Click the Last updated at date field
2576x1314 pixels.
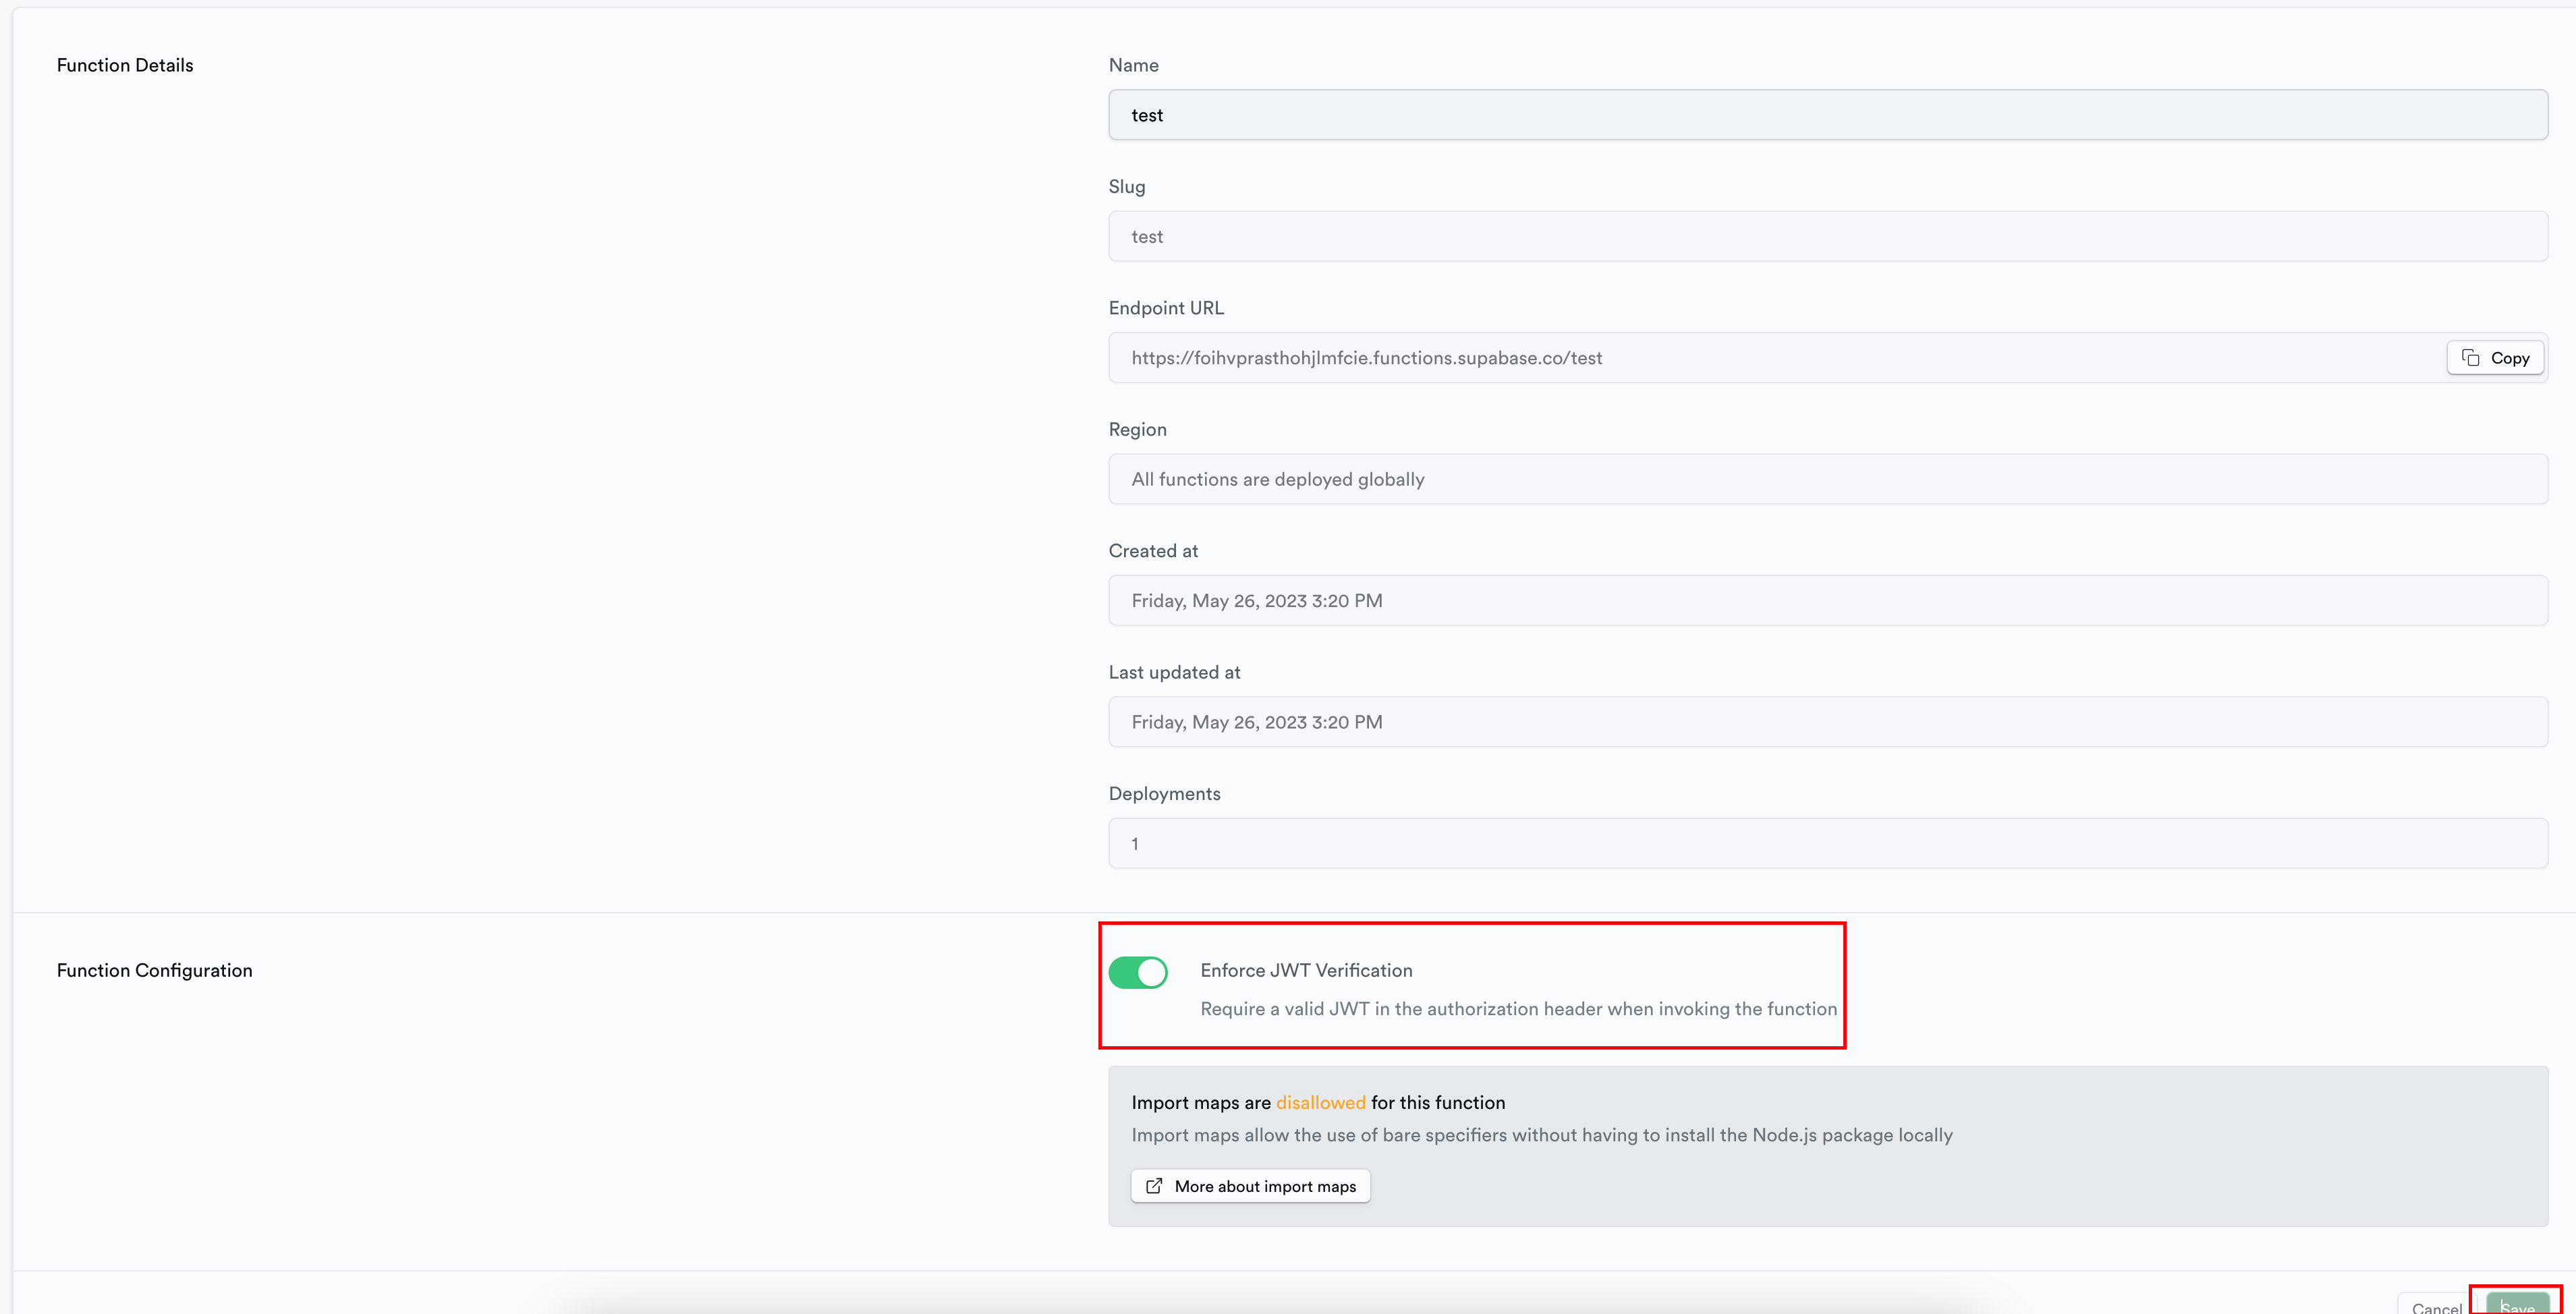pos(1827,722)
